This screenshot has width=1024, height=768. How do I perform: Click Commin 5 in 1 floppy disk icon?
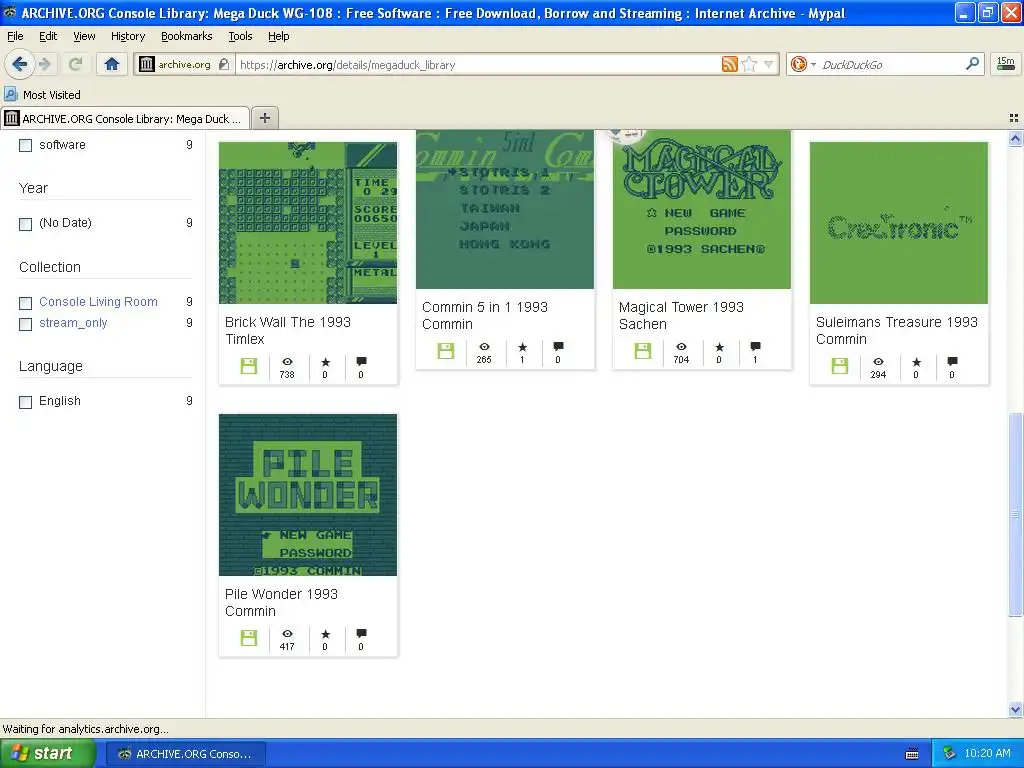(x=445, y=351)
